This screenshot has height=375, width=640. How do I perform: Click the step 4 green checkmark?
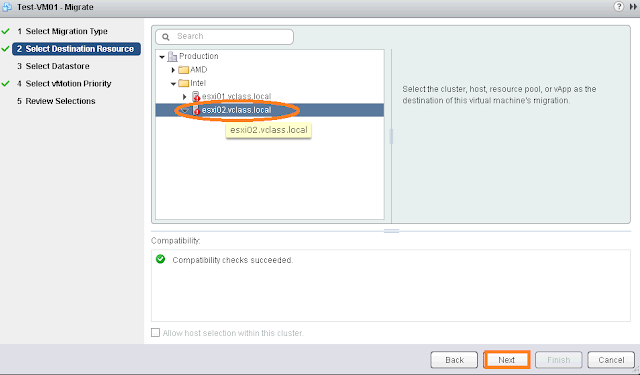coord(5,84)
